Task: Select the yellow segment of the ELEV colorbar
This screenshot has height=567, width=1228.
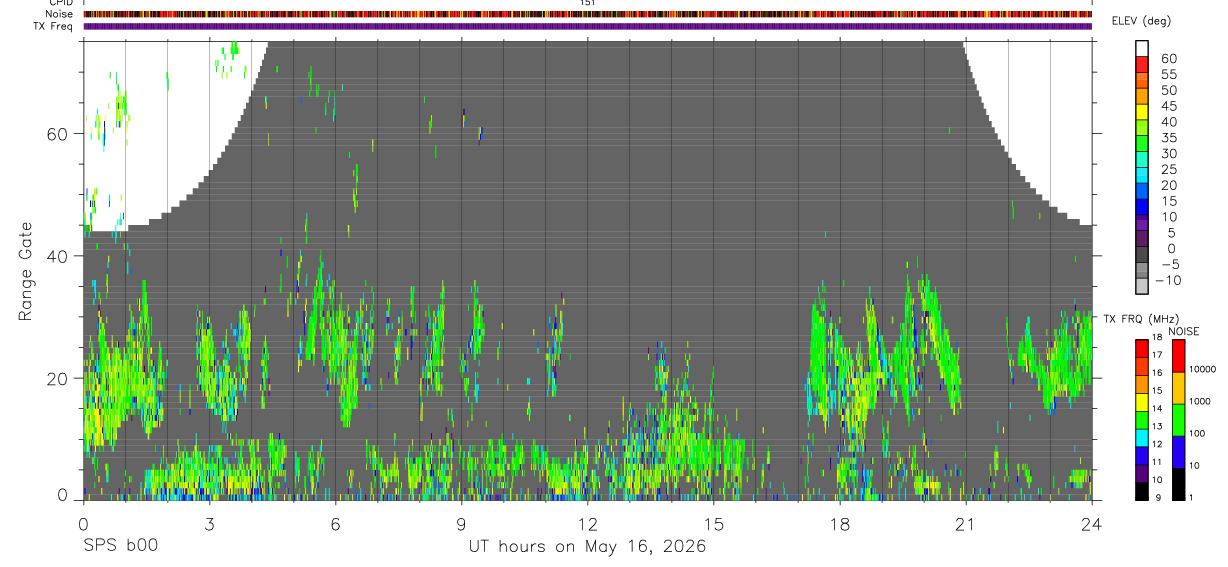Action: [1142, 111]
